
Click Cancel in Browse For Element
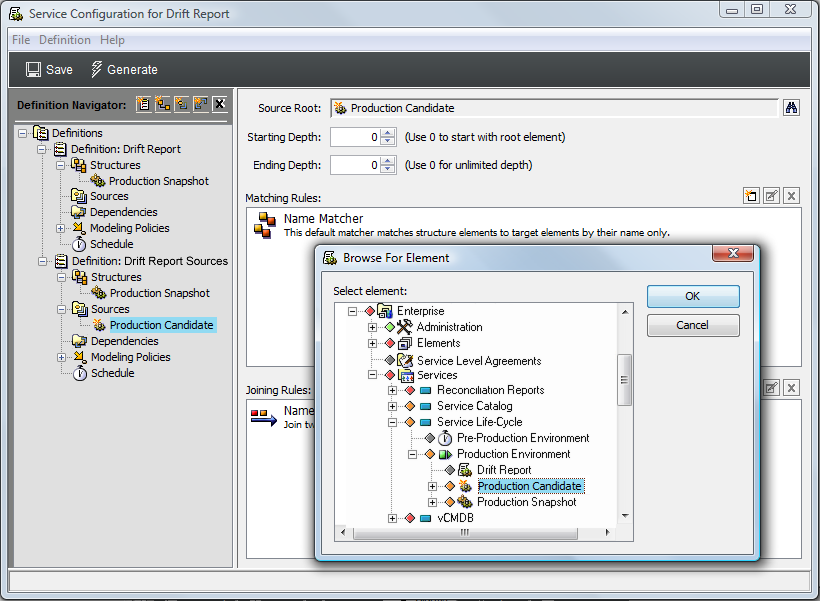(693, 325)
